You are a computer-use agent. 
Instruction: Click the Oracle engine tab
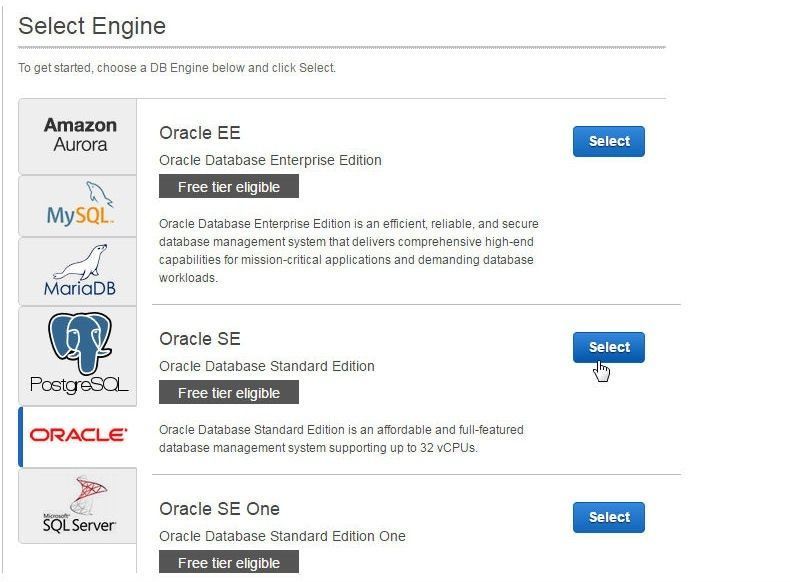tap(78, 436)
